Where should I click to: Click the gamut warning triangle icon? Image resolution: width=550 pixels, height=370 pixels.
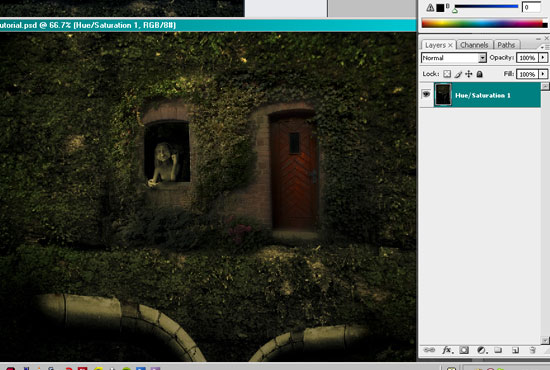pos(430,7)
